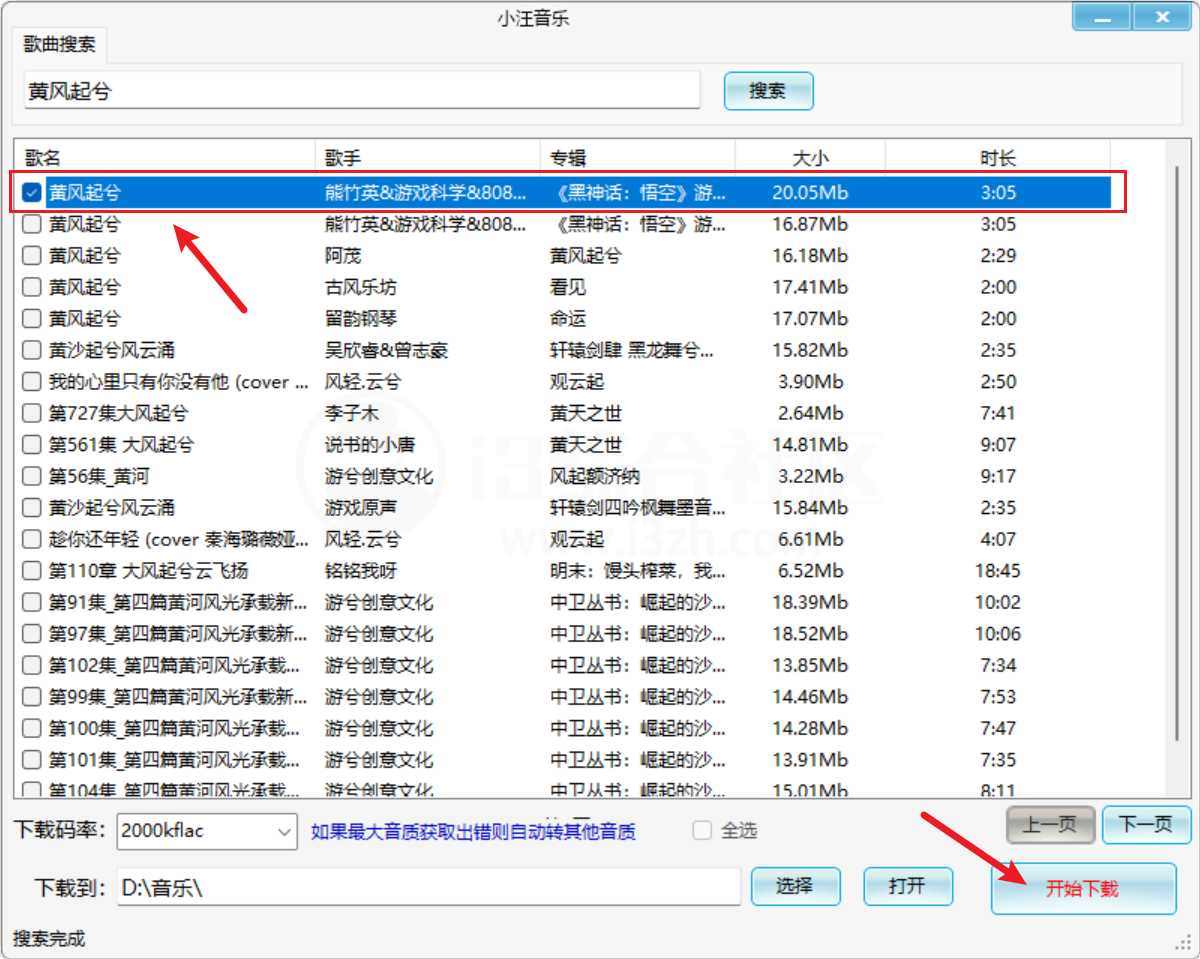Check 黄沙起兮风云涌 by 吴欣睿&曾志豪
The height and width of the screenshot is (959, 1200).
[32, 350]
